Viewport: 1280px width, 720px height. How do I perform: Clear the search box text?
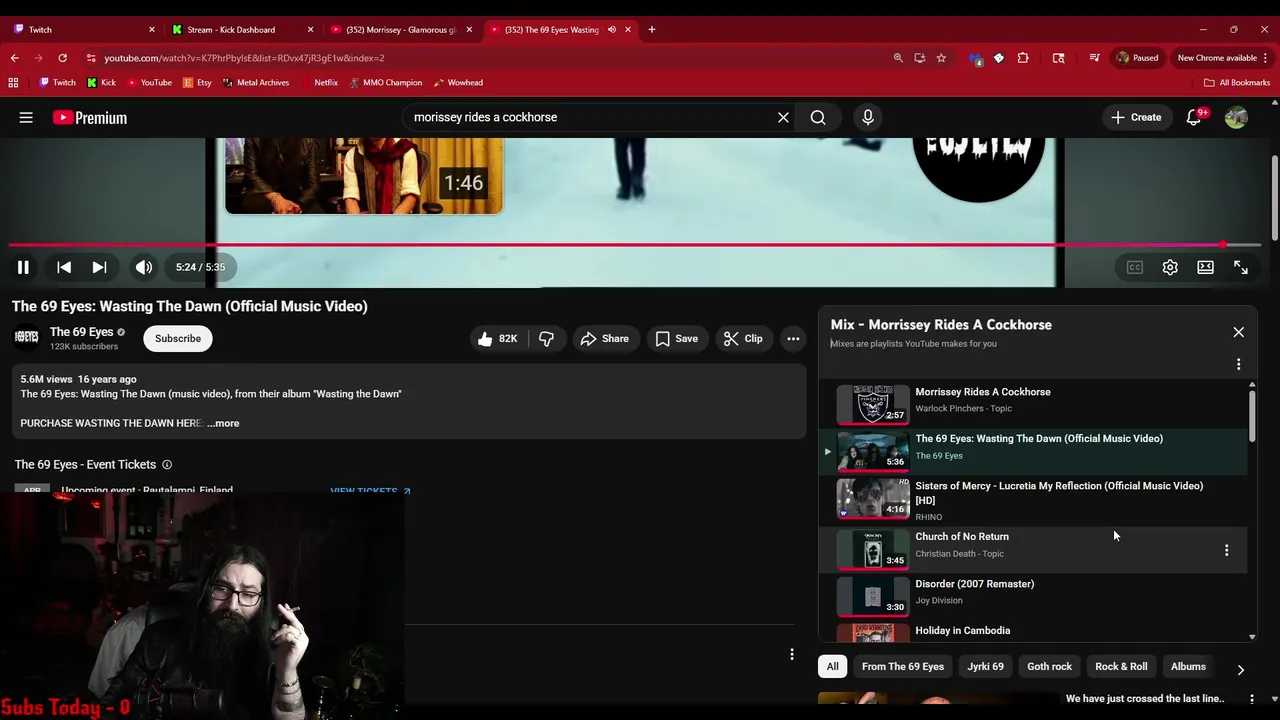point(783,117)
